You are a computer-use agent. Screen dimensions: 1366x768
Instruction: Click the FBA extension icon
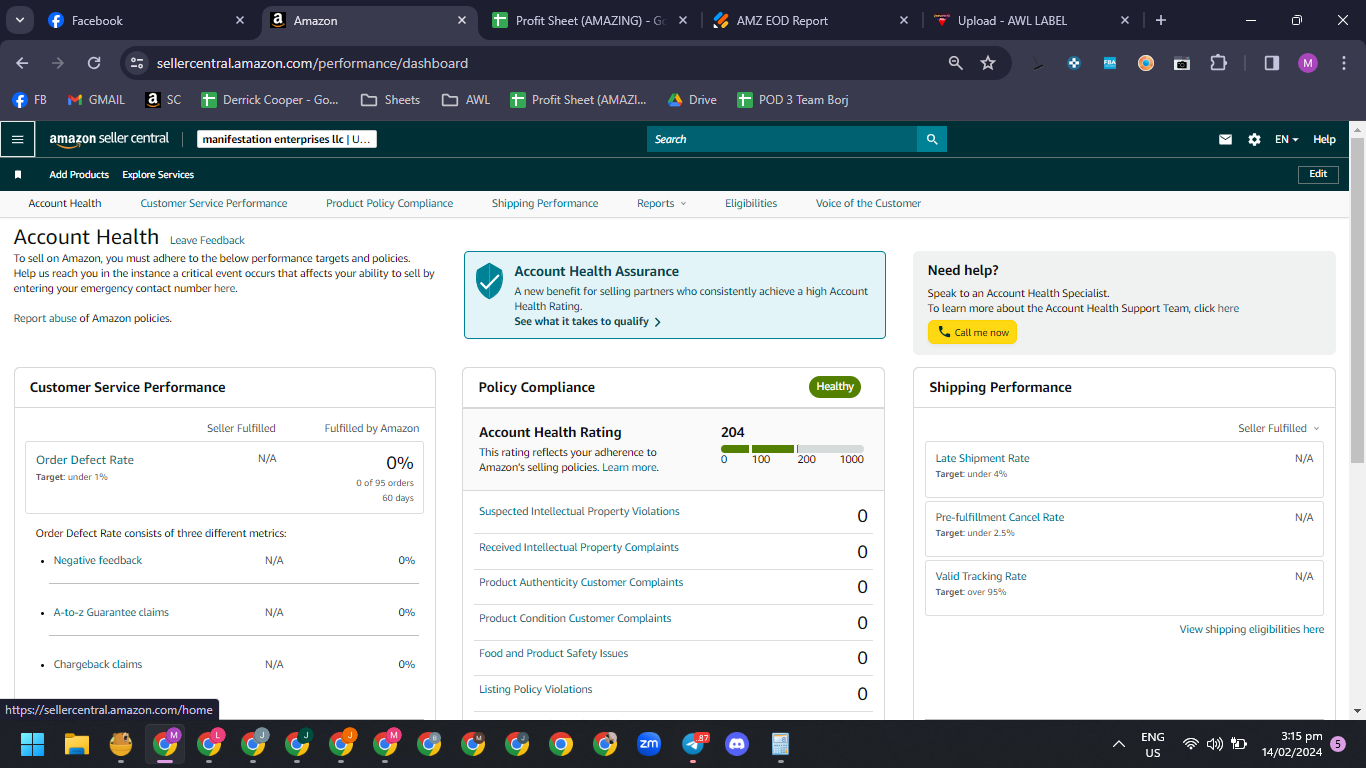pos(1110,63)
